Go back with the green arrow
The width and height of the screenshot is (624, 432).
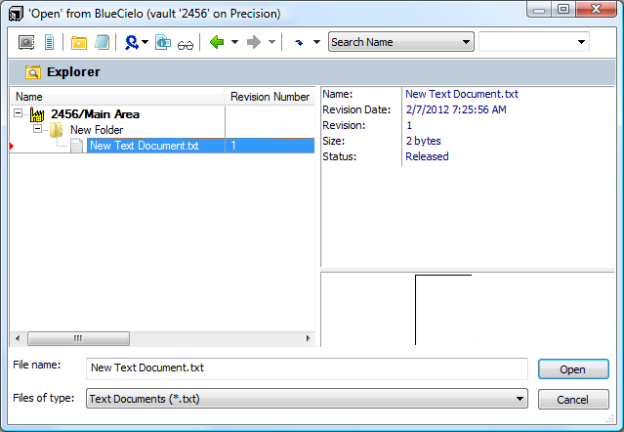217,42
